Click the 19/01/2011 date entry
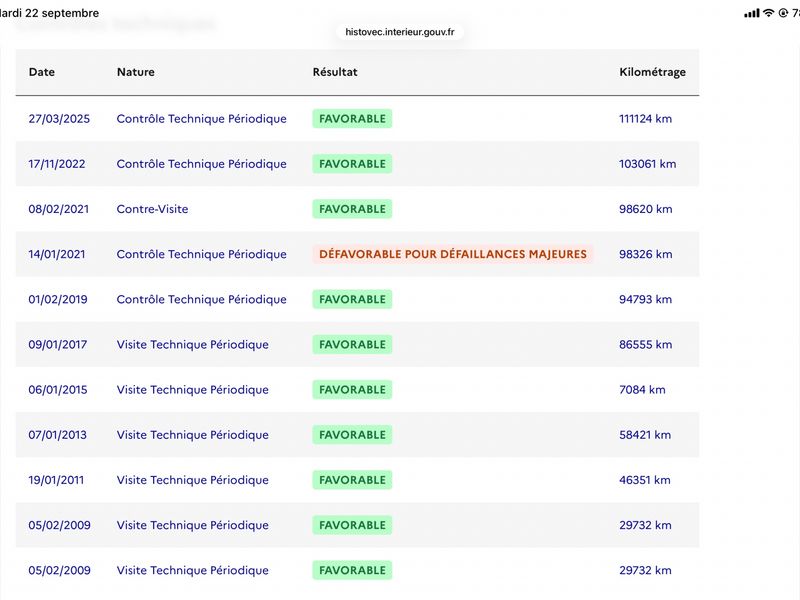Viewport: 800px width, 600px height. click(56, 480)
